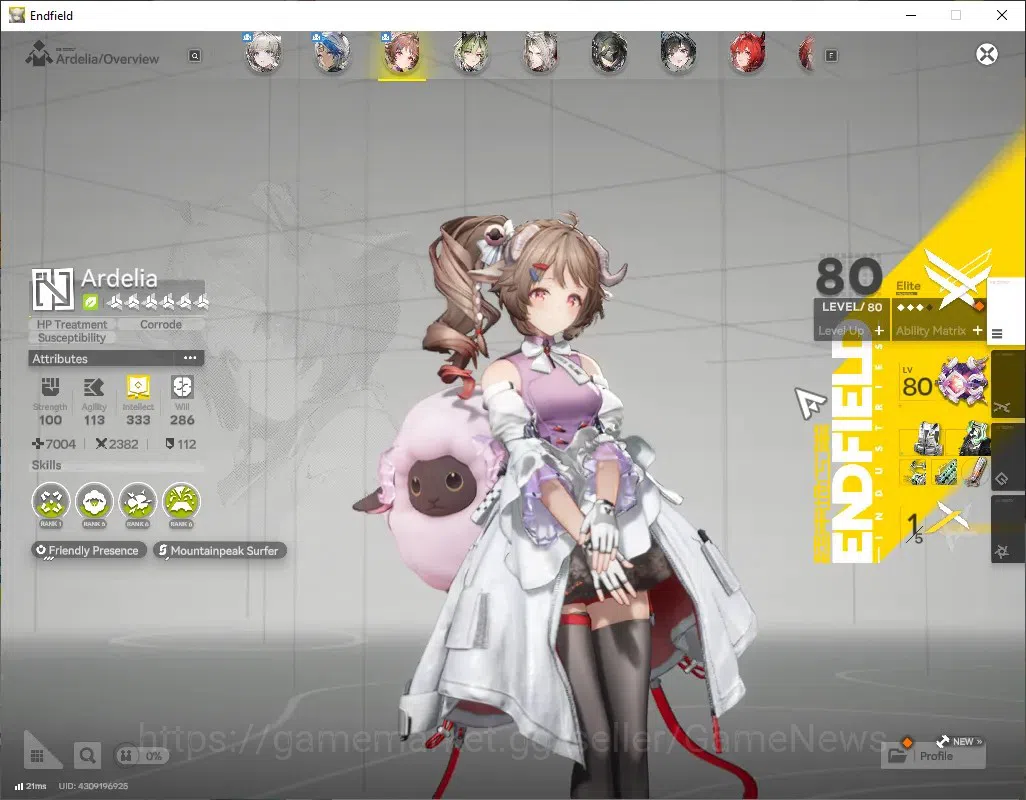Click the Will brain icon

point(182,387)
